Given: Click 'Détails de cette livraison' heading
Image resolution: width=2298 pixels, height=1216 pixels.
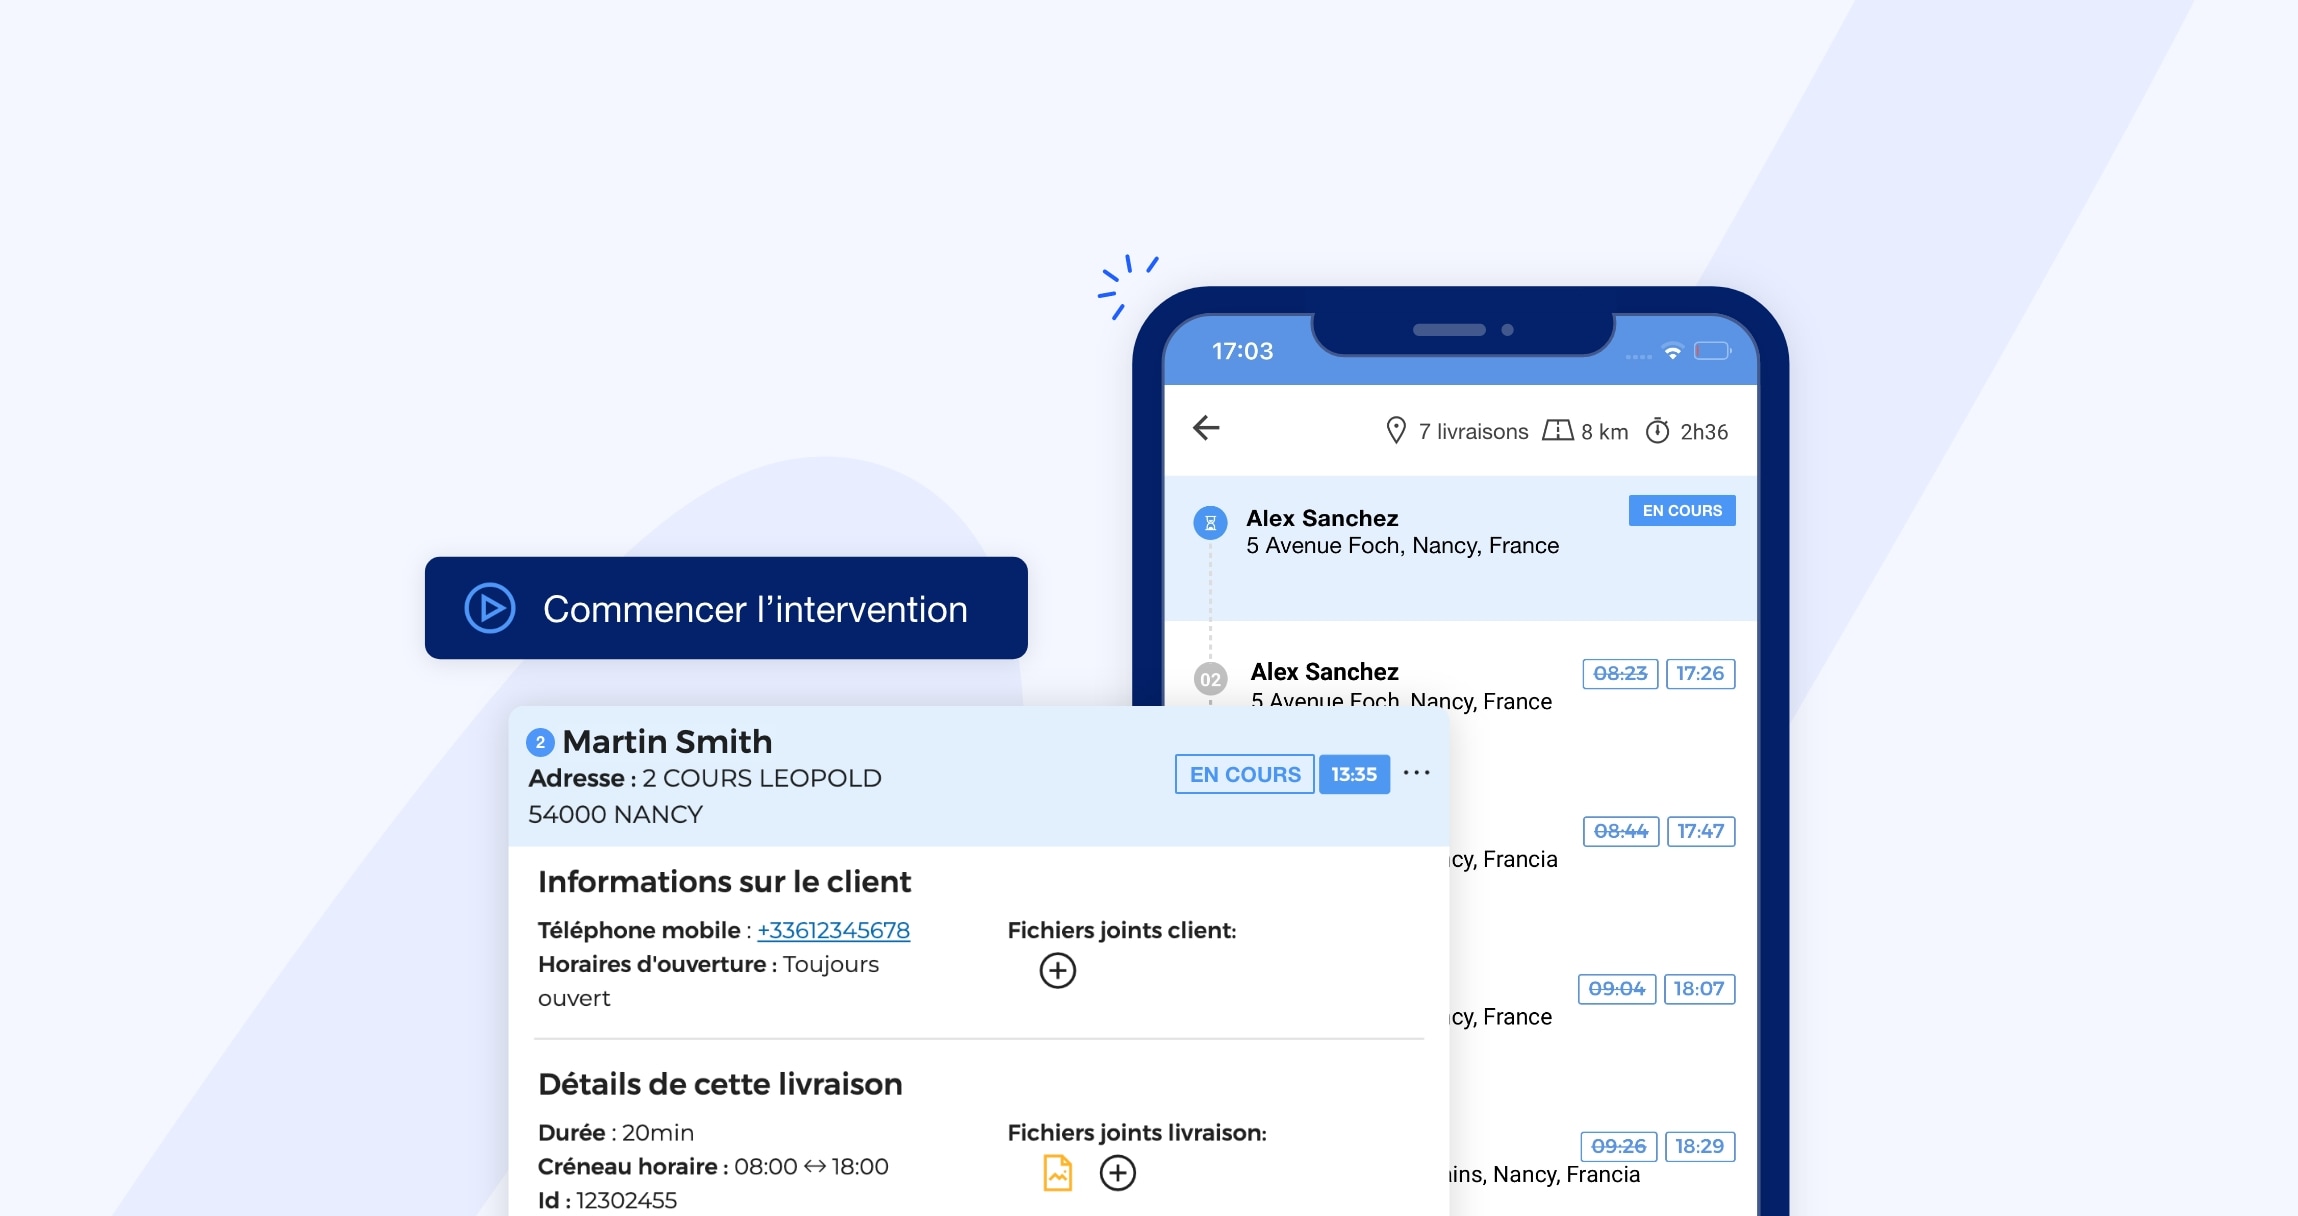Looking at the screenshot, I should [720, 1084].
